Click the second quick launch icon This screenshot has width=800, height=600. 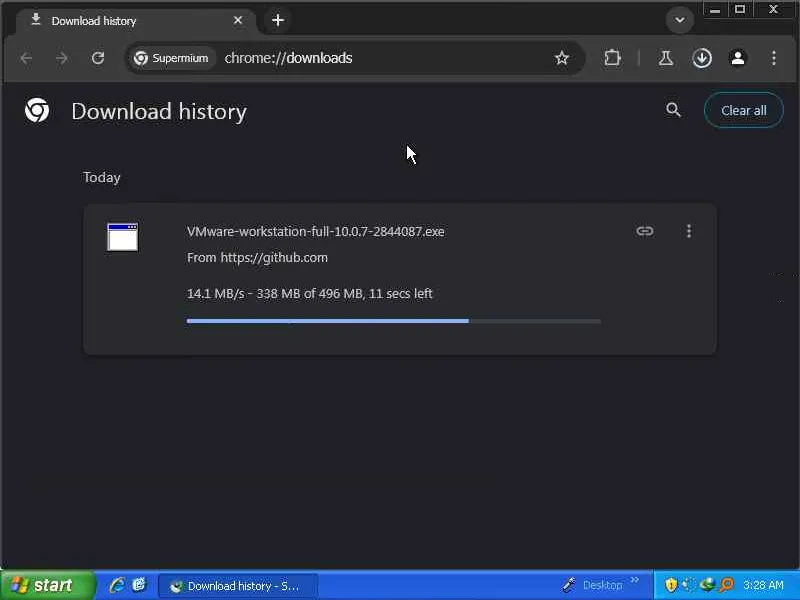pyautogui.click(x=139, y=585)
